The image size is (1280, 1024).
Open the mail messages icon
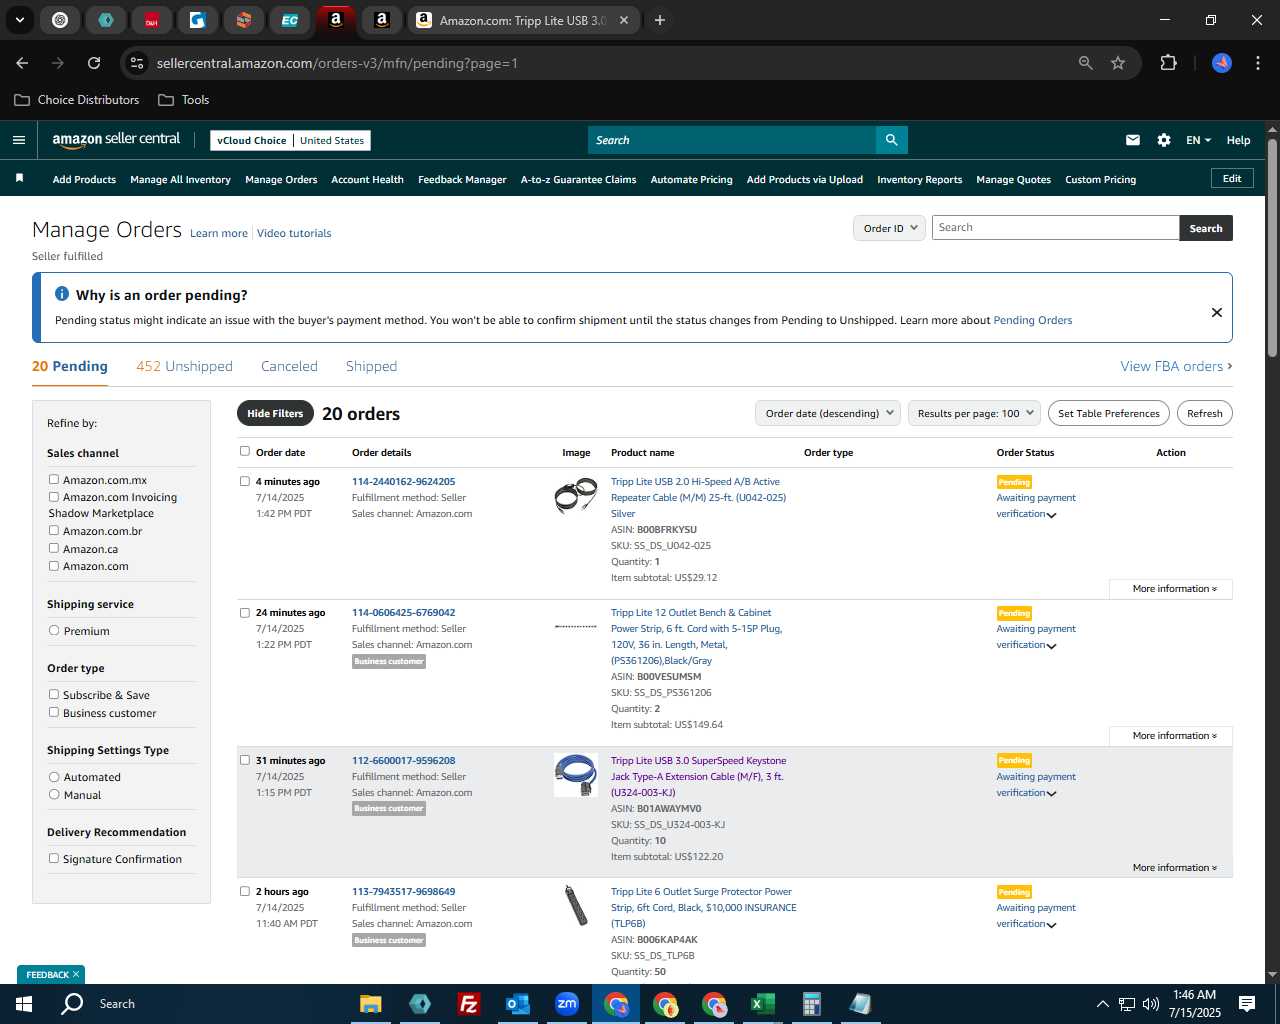click(x=1132, y=140)
